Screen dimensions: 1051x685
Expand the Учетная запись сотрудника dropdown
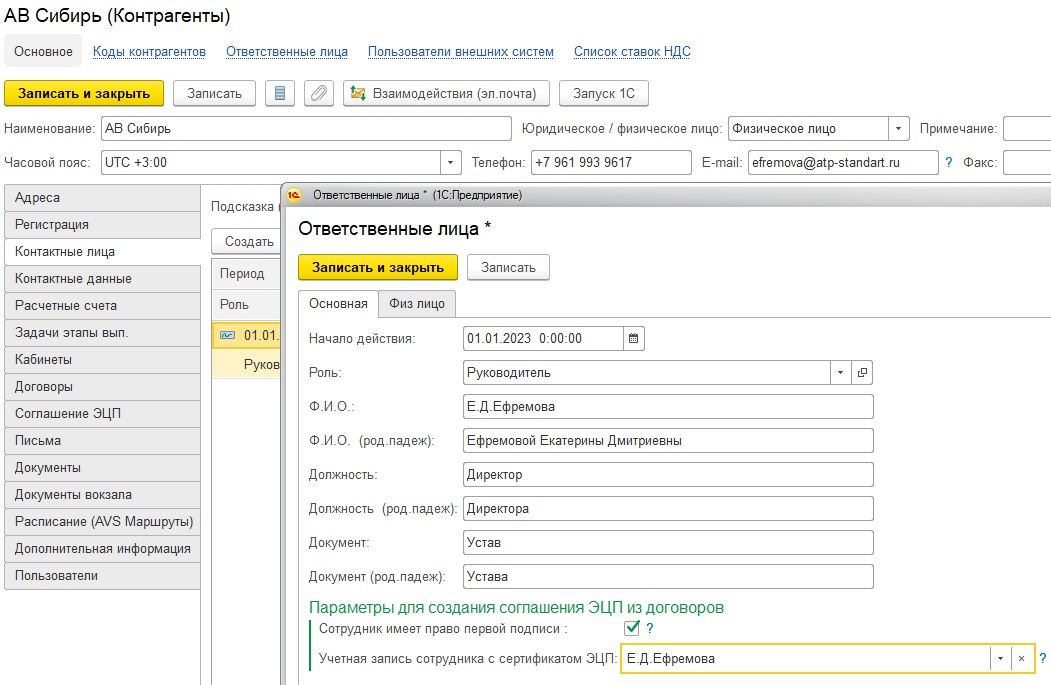(x=1000, y=659)
